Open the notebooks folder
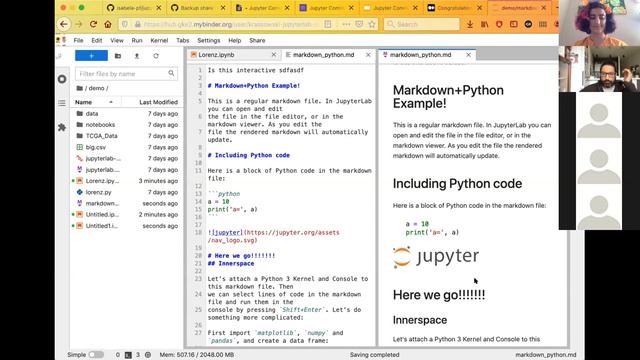 coord(127,125)
